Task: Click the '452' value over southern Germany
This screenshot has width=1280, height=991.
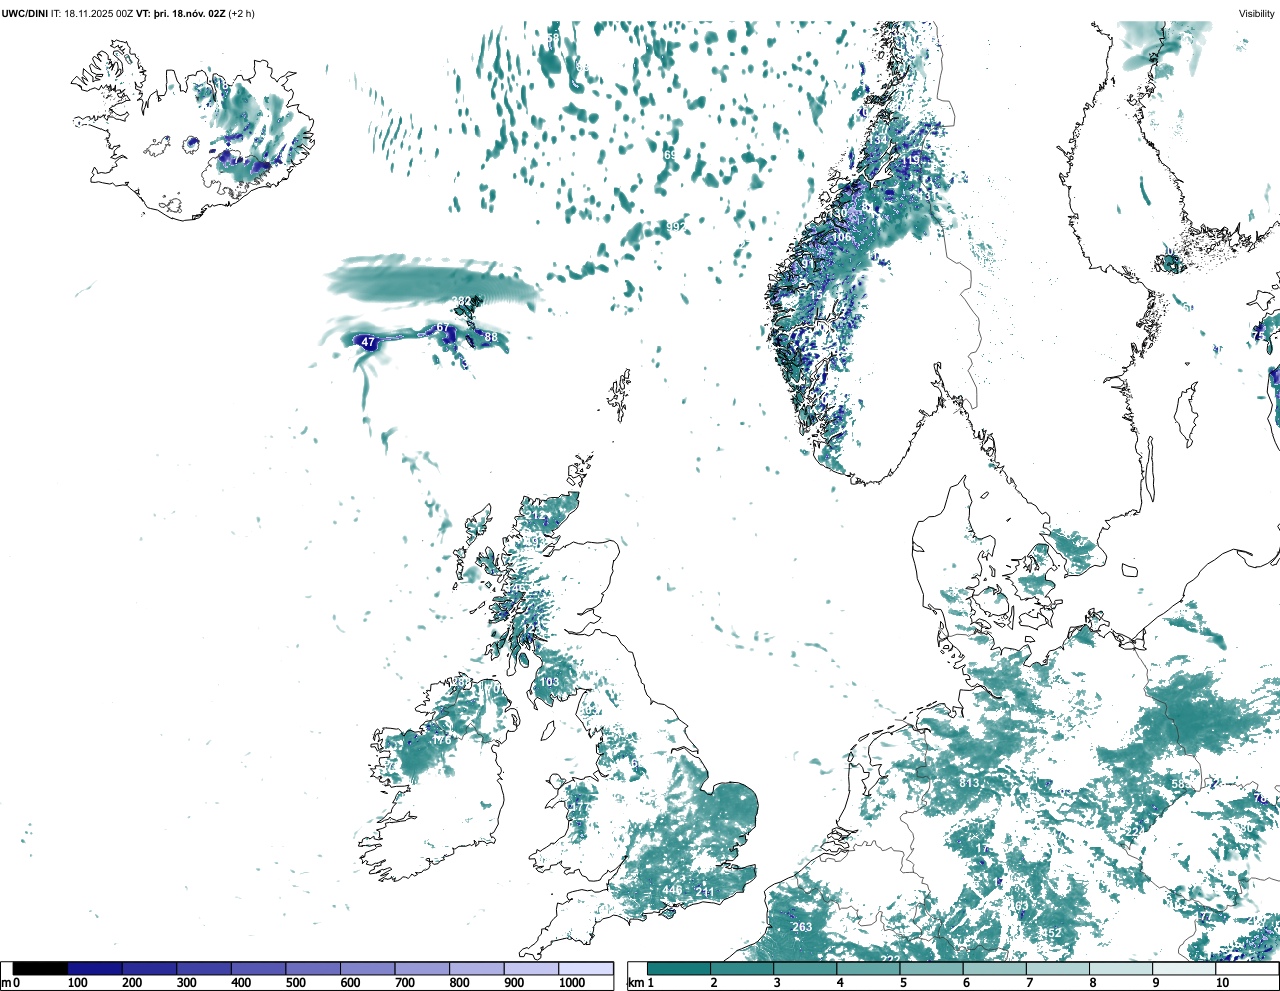Action: point(1051,933)
